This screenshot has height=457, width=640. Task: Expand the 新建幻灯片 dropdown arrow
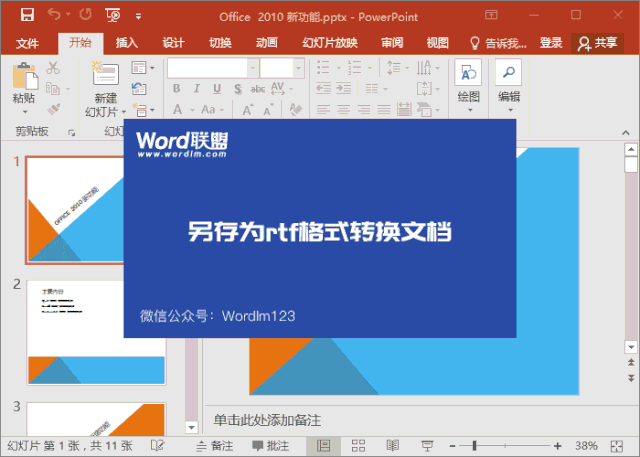point(123,112)
